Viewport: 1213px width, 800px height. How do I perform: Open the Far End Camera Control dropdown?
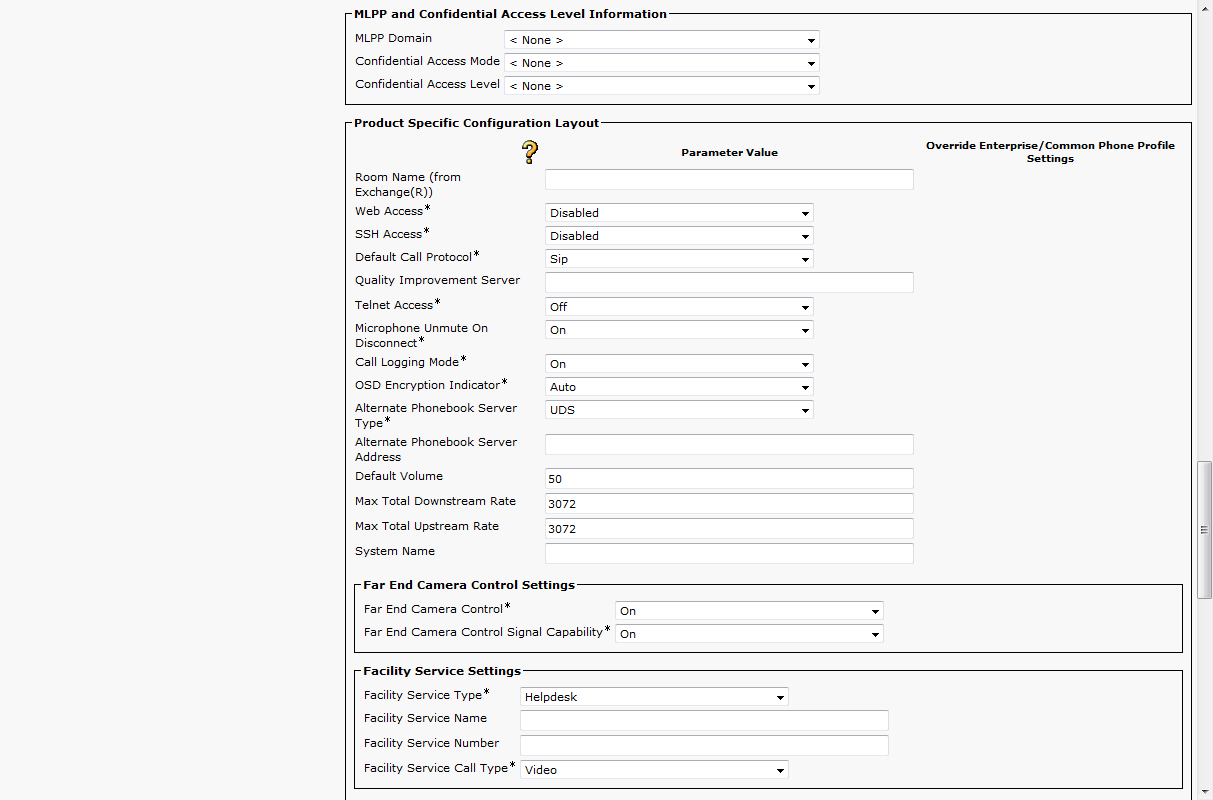click(x=749, y=611)
